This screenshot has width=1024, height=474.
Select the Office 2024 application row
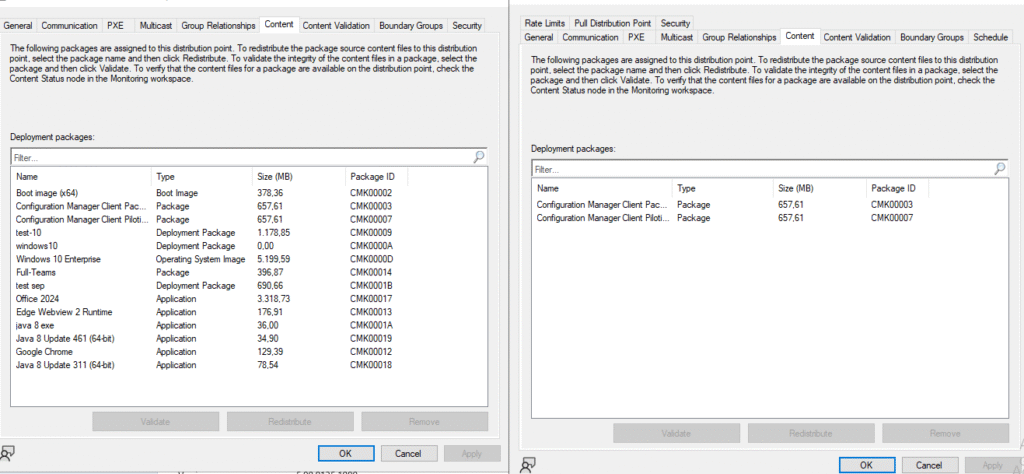click(40, 298)
